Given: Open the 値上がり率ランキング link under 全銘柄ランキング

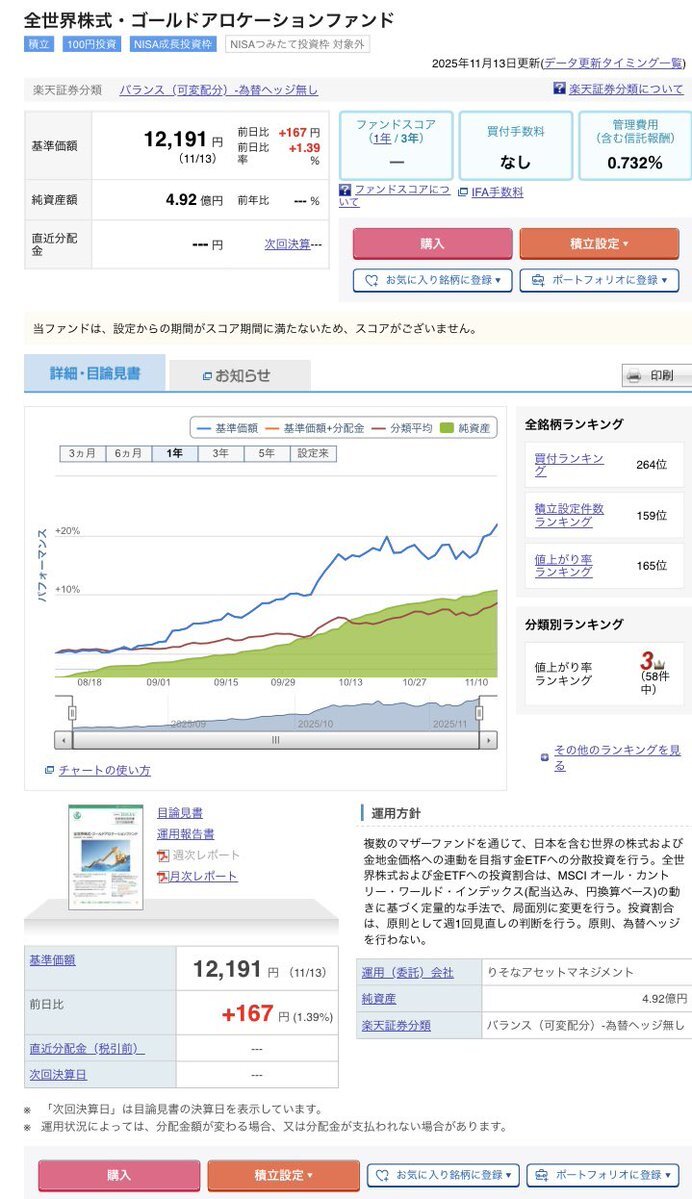Looking at the screenshot, I should pos(564,565).
